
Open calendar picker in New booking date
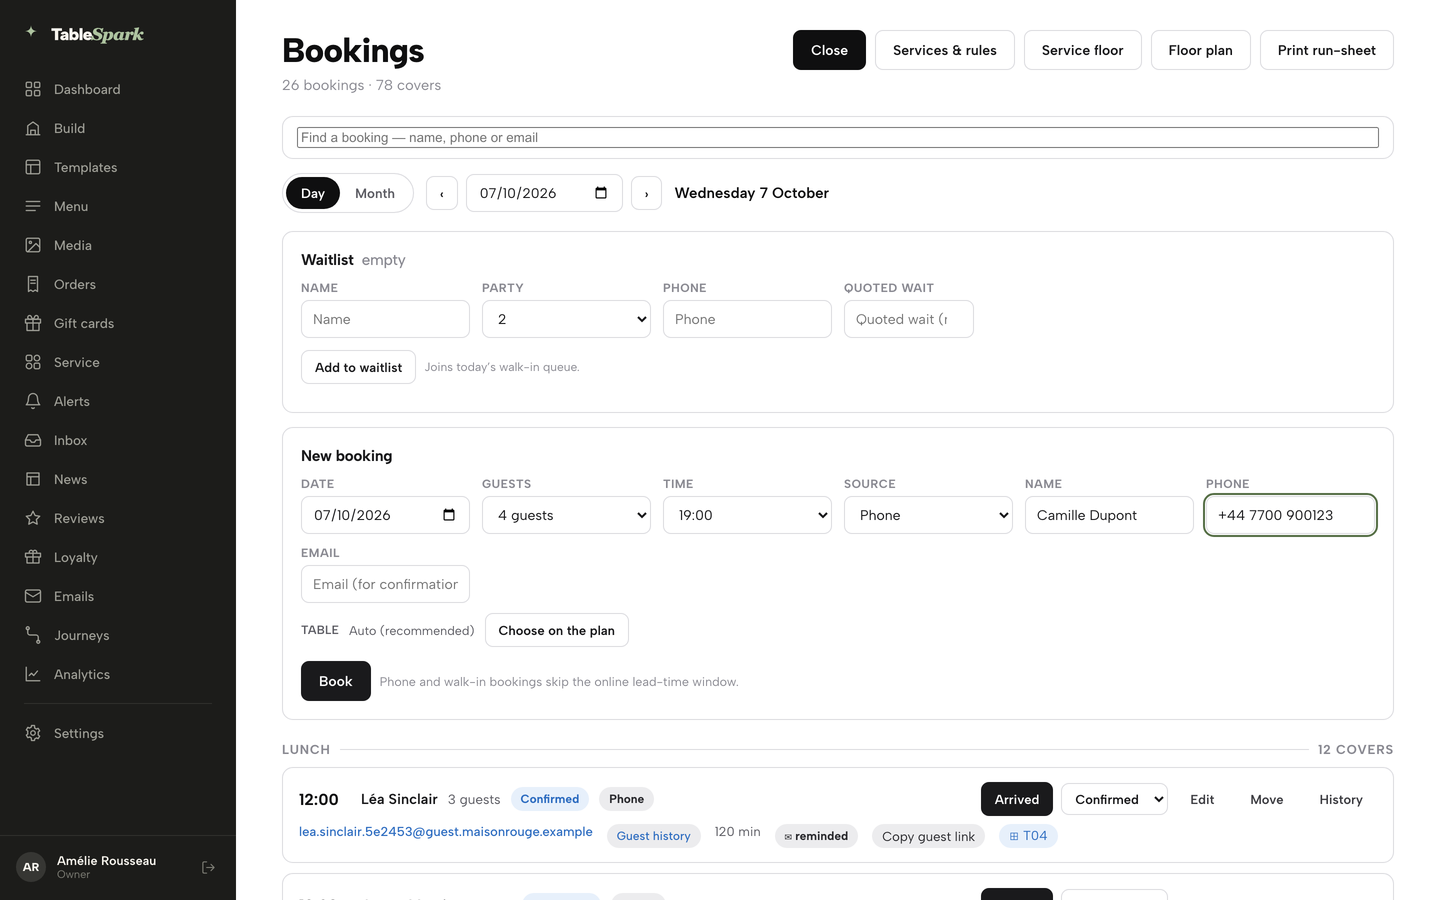449,515
